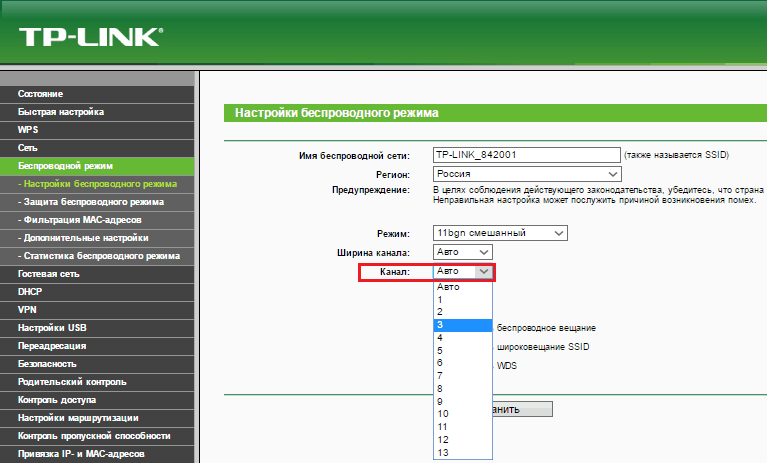767x463 pixels.
Task: Click the Ширина канала field label
Action: click(x=373, y=253)
